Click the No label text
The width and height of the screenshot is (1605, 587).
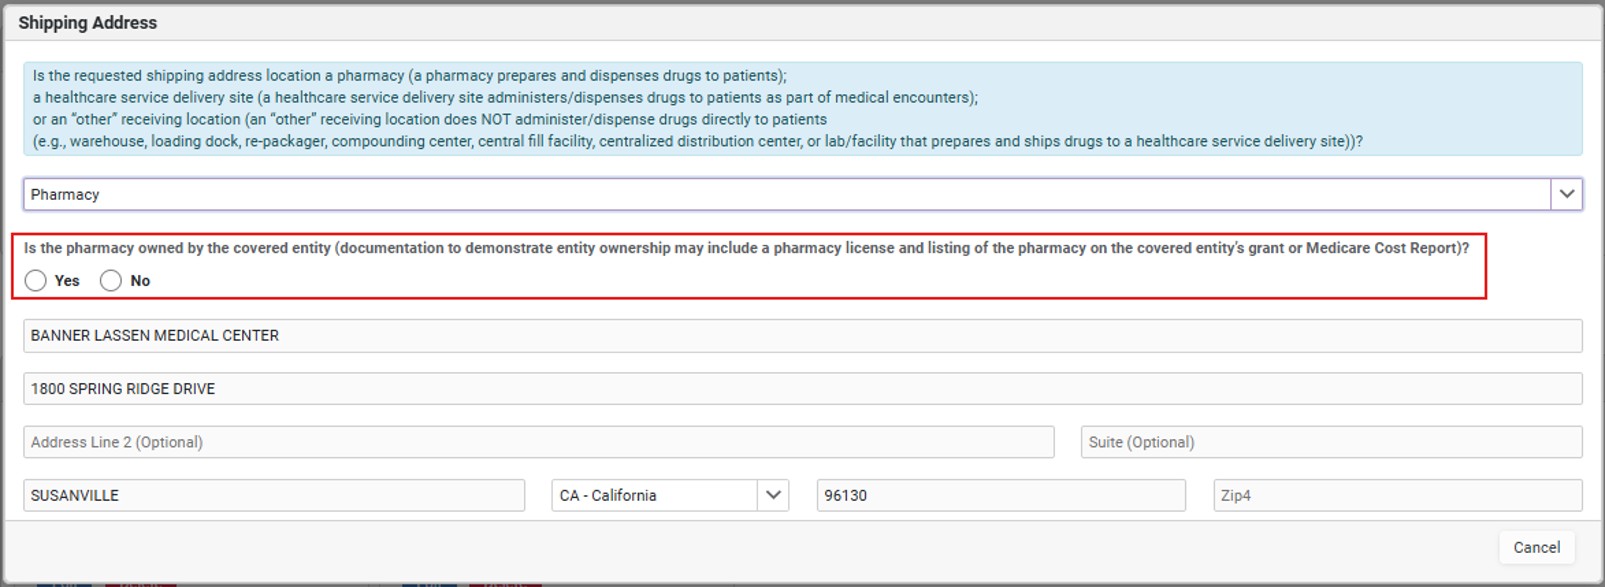tap(140, 281)
